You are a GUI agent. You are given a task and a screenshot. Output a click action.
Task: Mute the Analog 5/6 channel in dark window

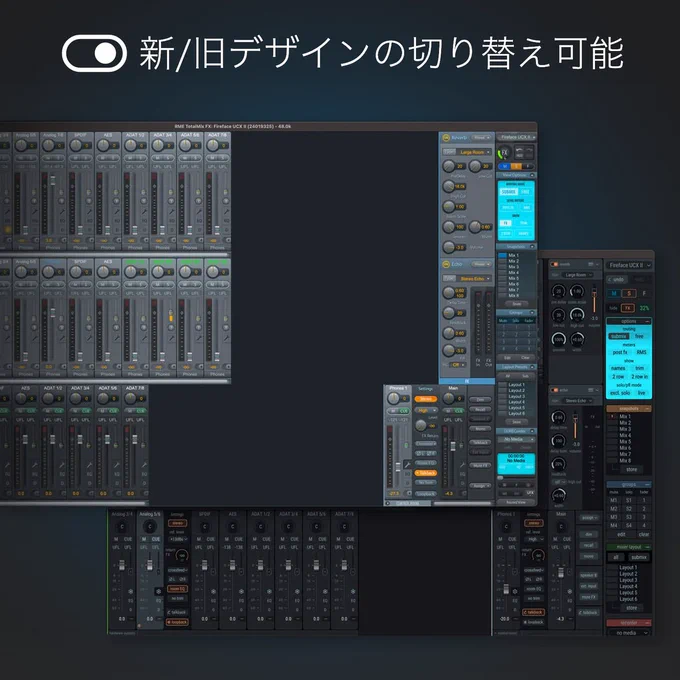pos(144,539)
